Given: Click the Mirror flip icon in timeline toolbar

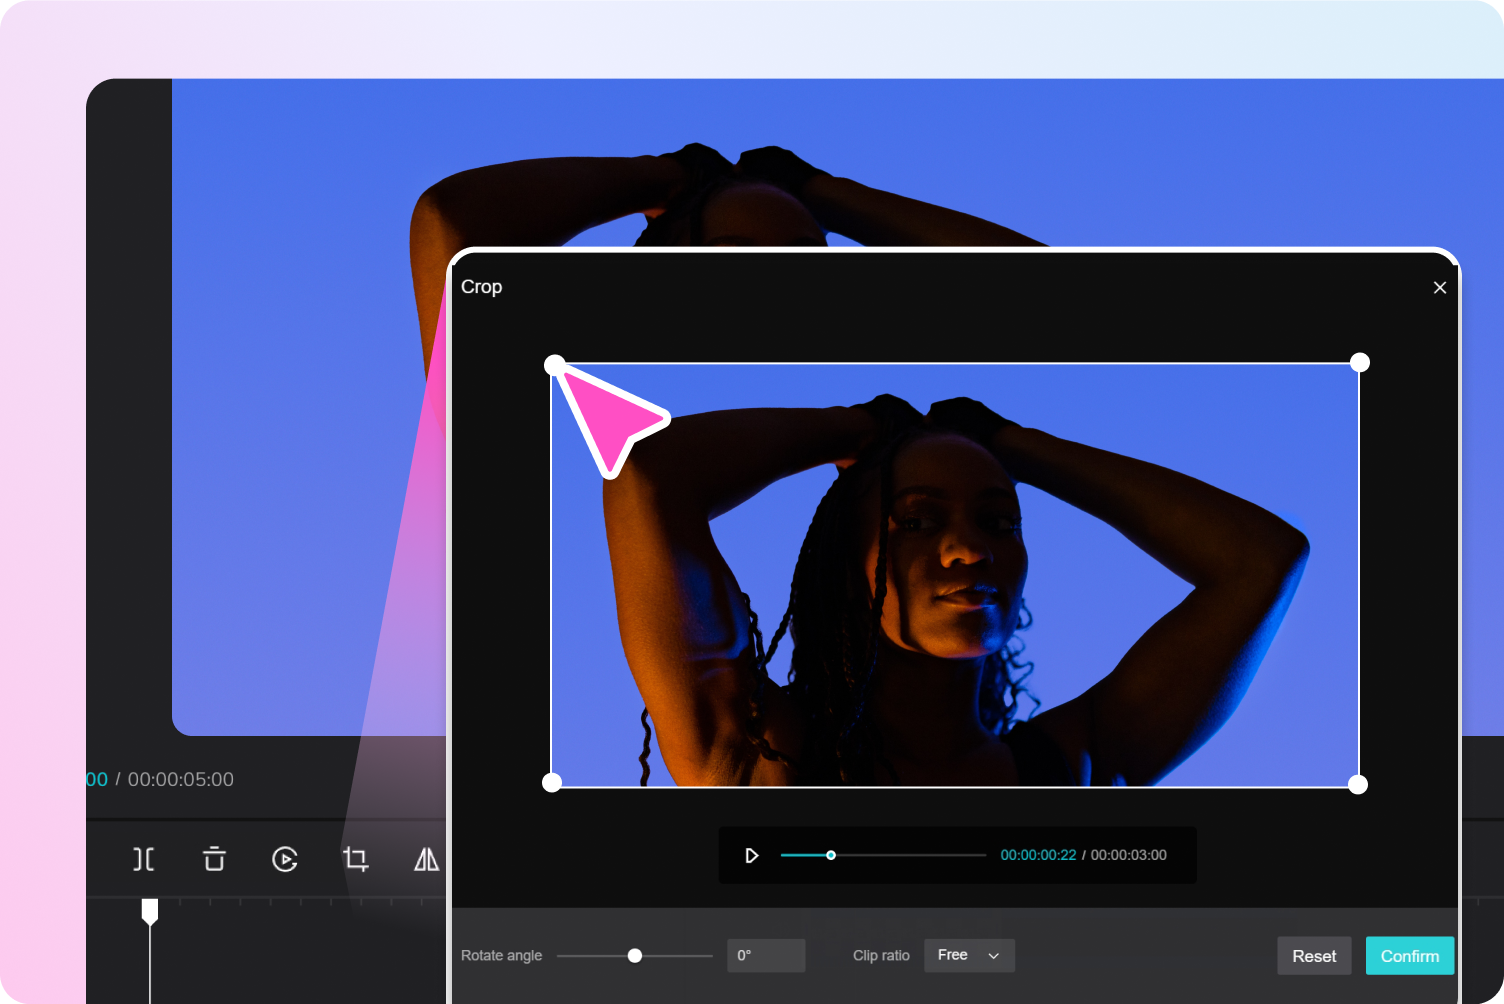Looking at the screenshot, I should (427, 859).
